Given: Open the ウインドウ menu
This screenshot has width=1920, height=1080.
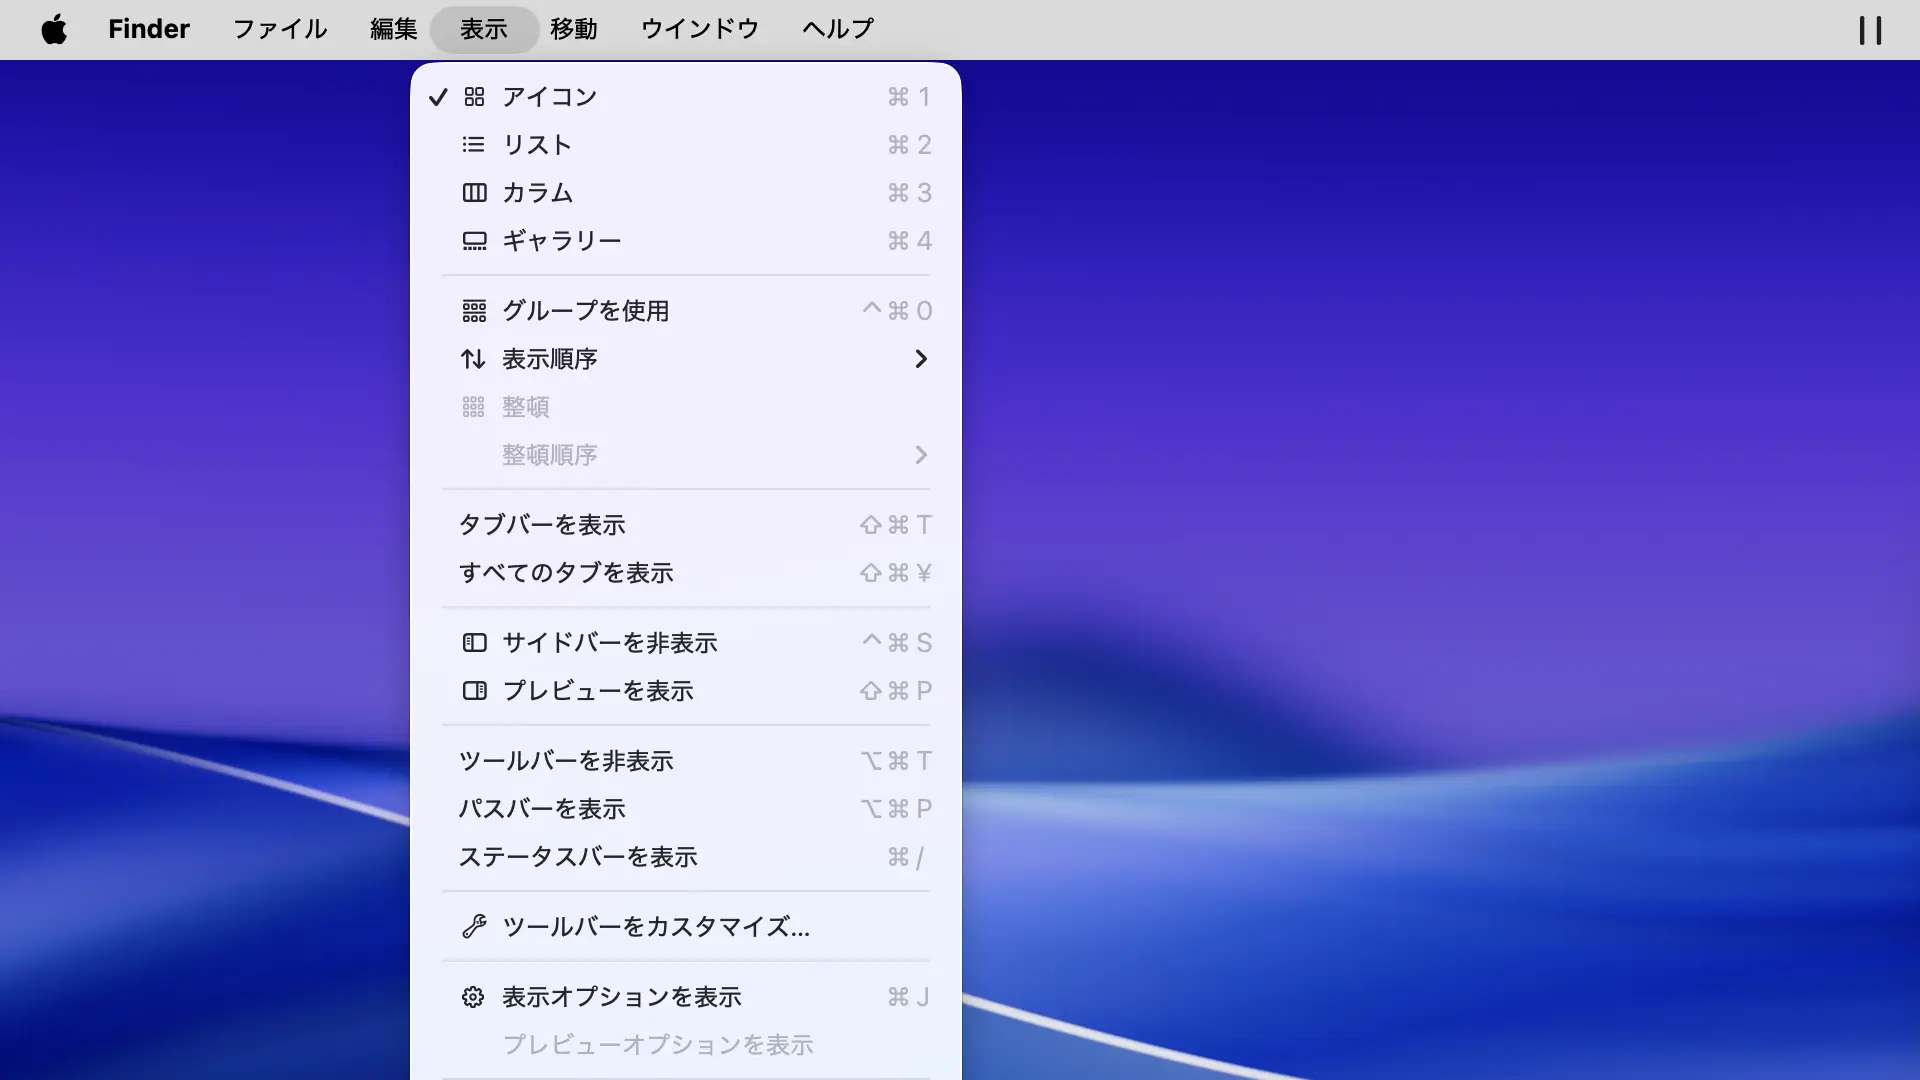Looking at the screenshot, I should pos(700,29).
